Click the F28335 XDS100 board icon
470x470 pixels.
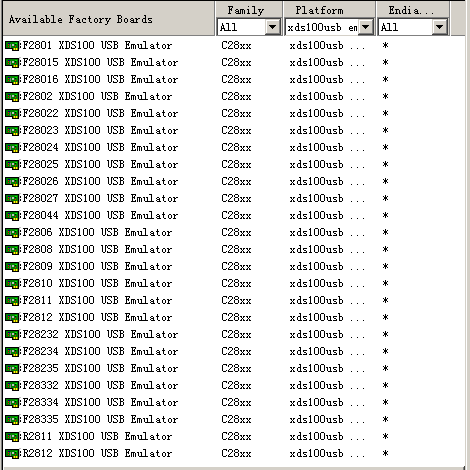coord(12,419)
